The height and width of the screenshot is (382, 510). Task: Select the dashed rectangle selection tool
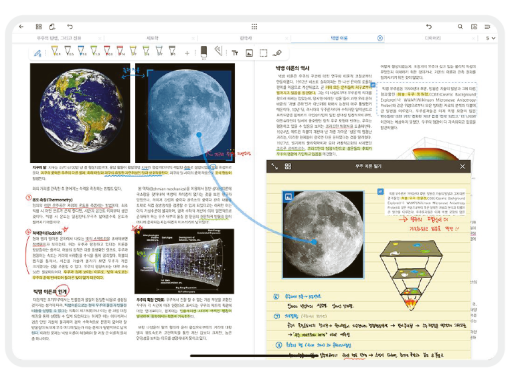(x=263, y=53)
